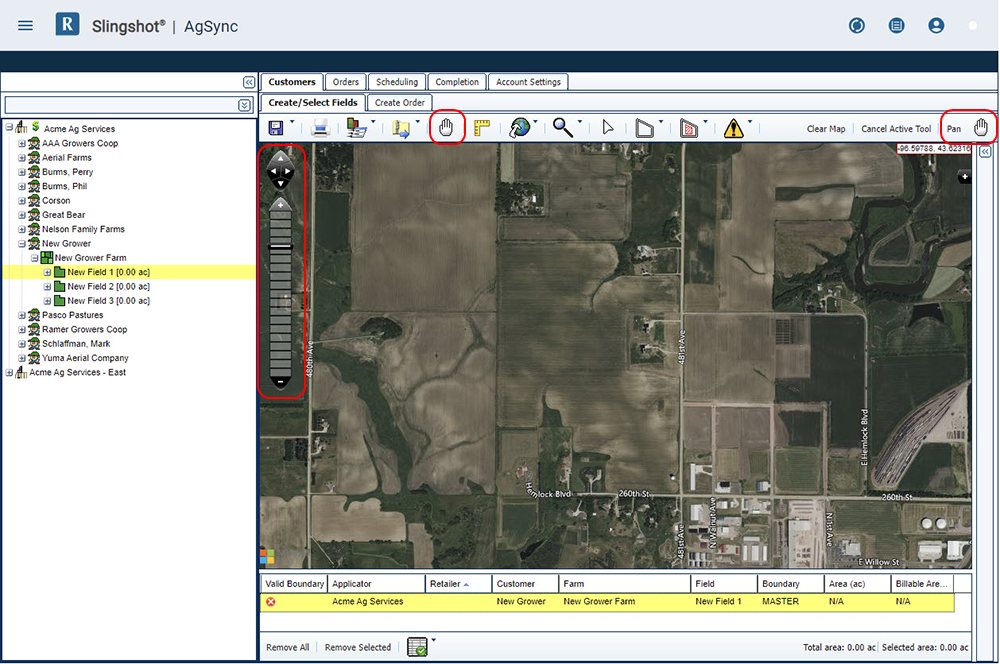The height and width of the screenshot is (664, 1000).
Task: Click the chart-and-list icon next to Print
Action: point(356,128)
